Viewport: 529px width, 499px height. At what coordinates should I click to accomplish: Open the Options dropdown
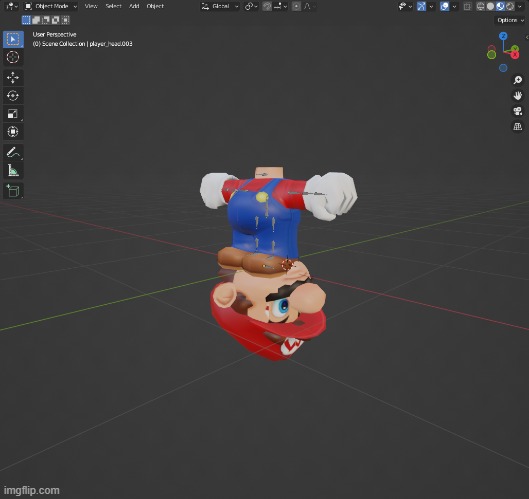[510, 20]
